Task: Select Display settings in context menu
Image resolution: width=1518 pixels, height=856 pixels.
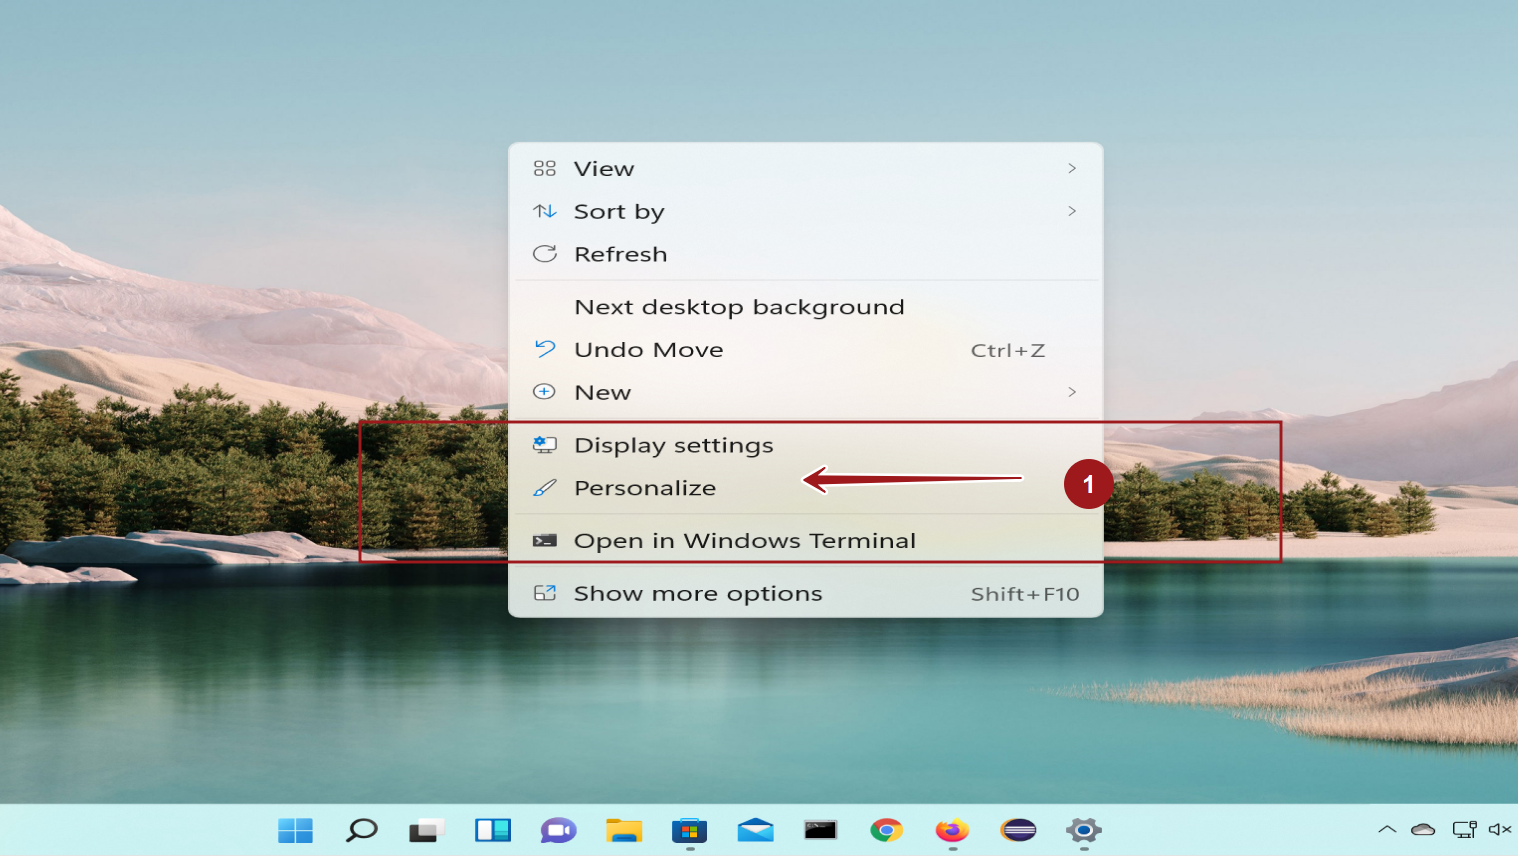Action: (x=673, y=445)
